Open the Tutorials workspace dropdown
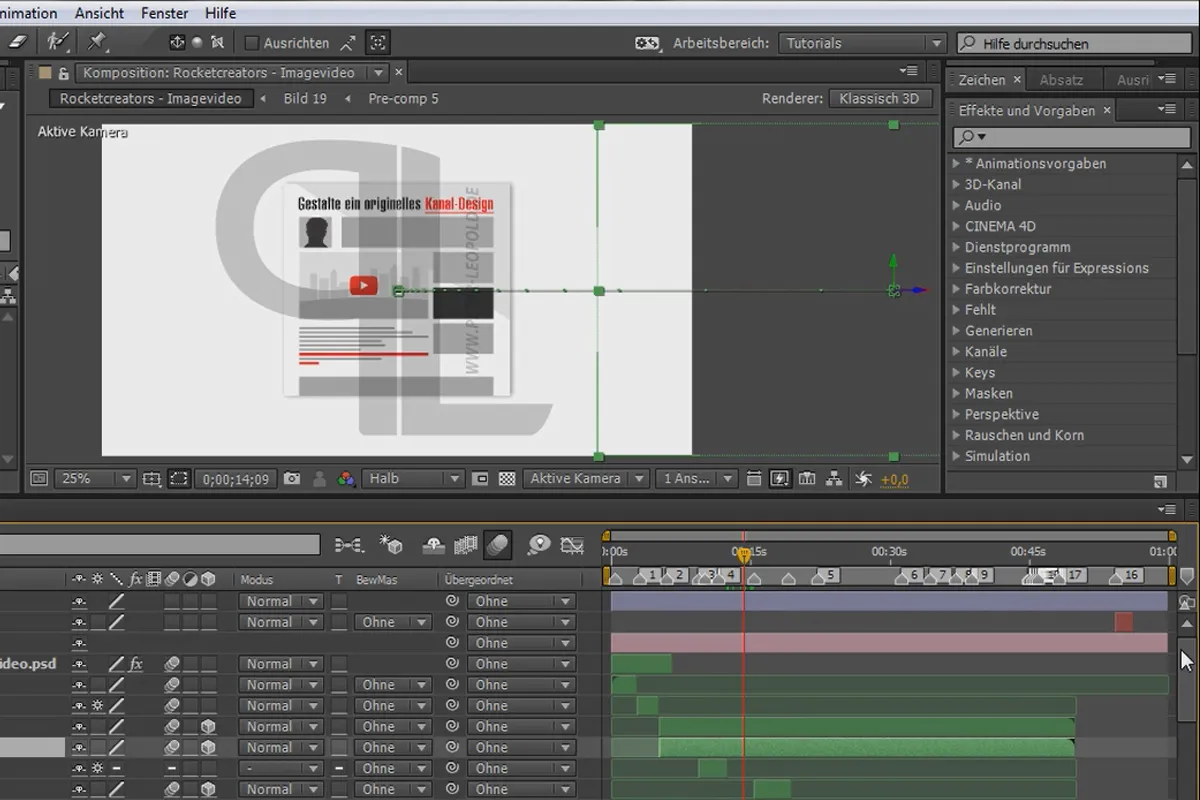This screenshot has height=800, width=1200. click(x=862, y=43)
